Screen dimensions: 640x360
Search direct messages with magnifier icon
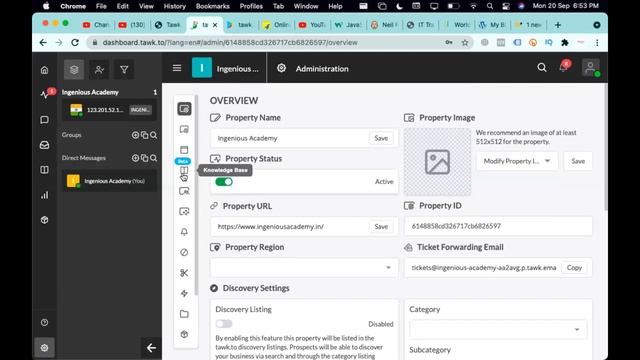[153, 158]
